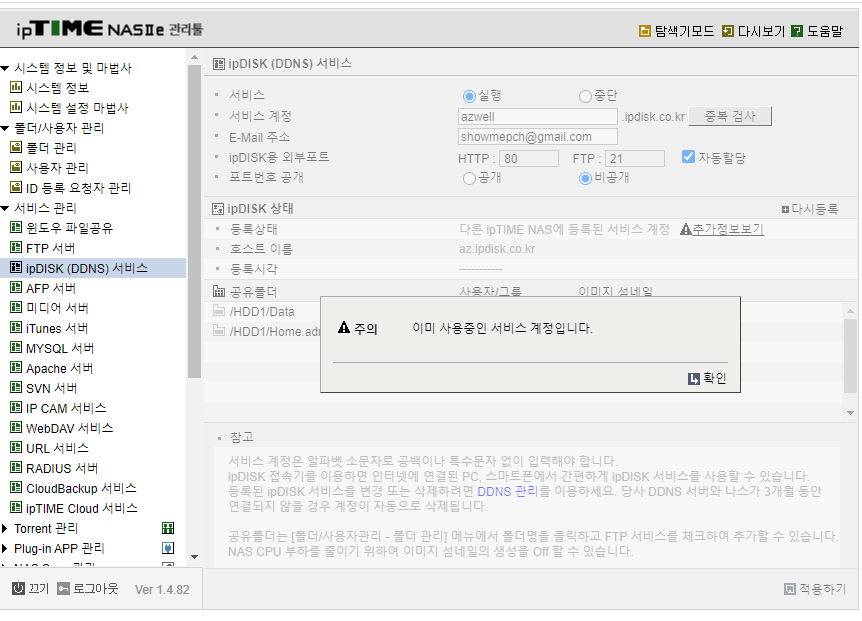
Task: Expand the Plug-in APP 관리 section
Action: pos(4,548)
